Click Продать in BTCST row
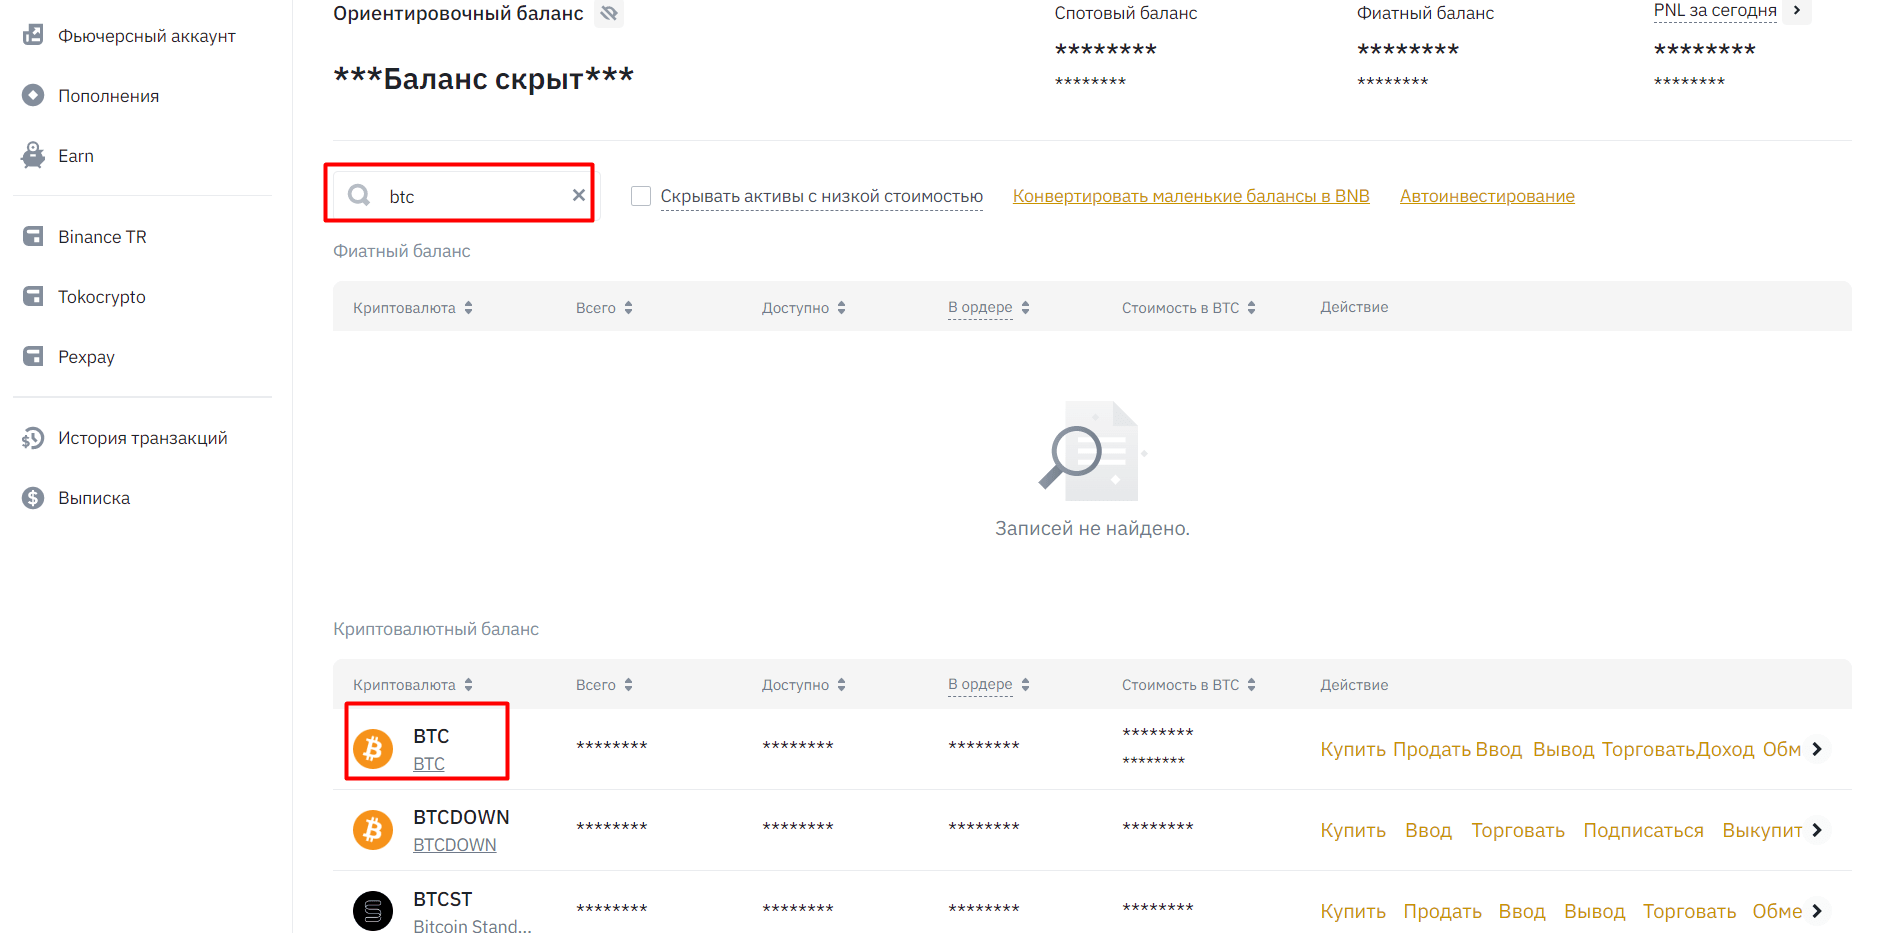This screenshot has width=1885, height=933. (1442, 911)
